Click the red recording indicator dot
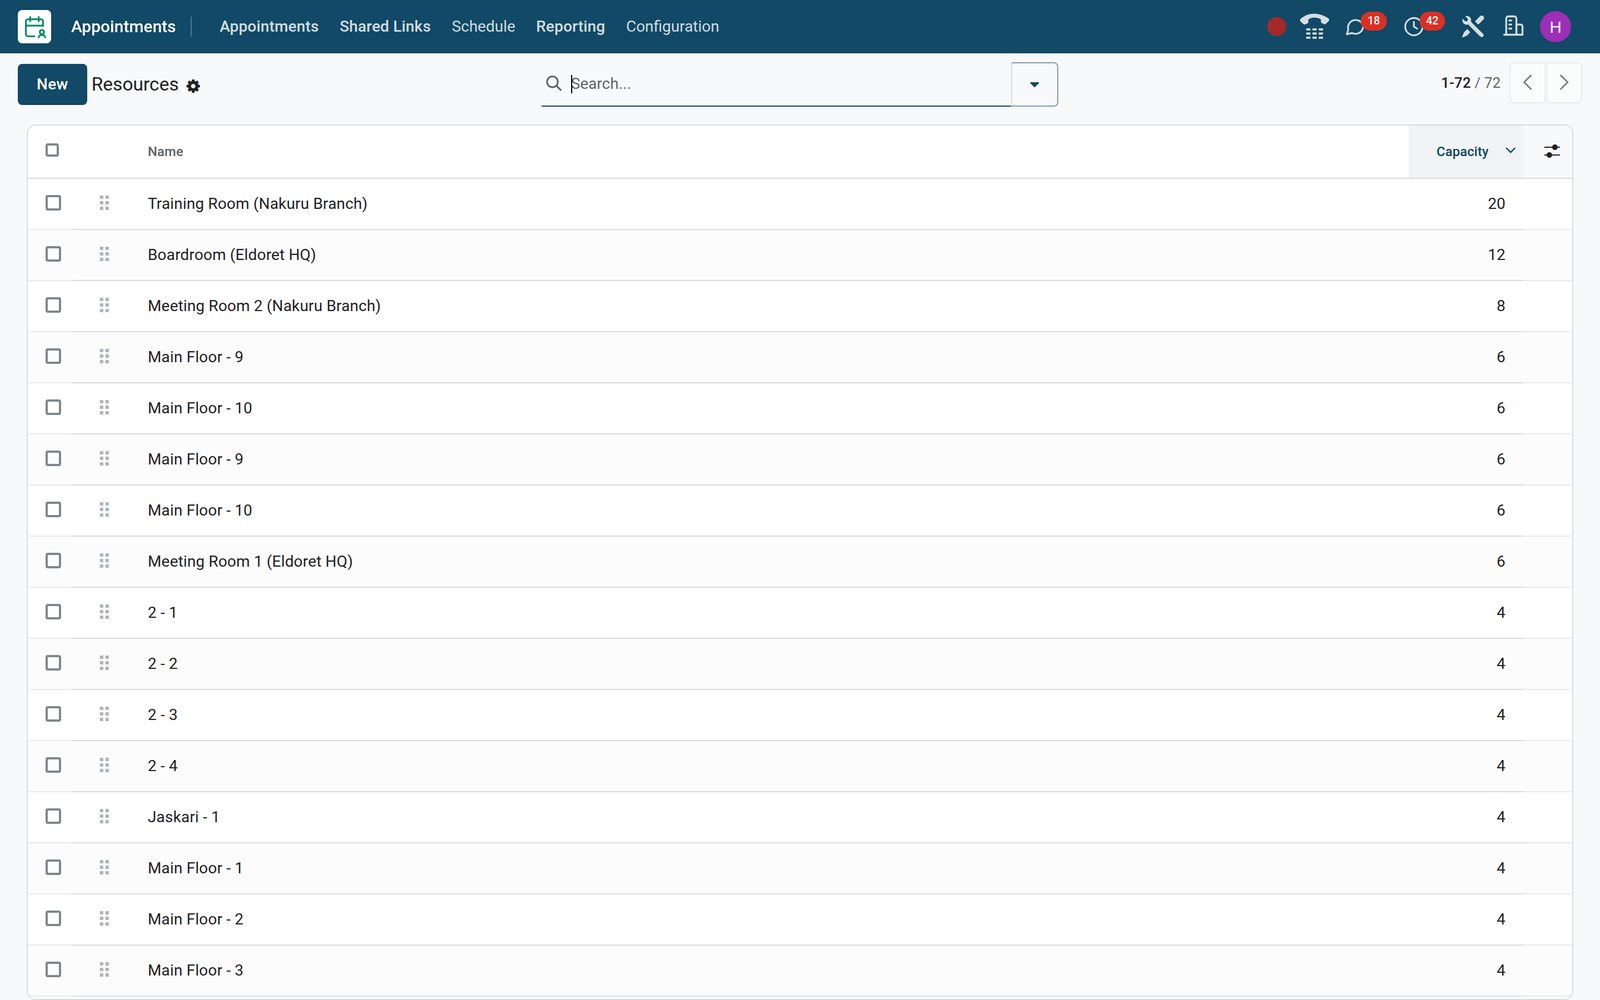 1276,27
